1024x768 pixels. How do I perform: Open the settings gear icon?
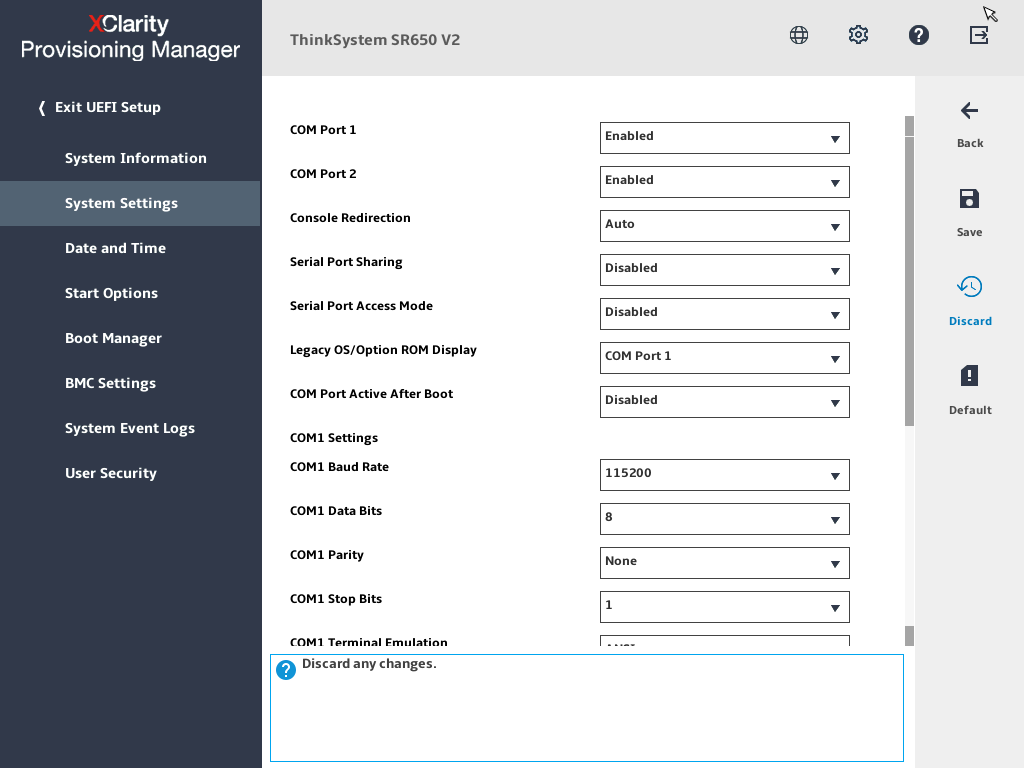[x=858, y=35]
